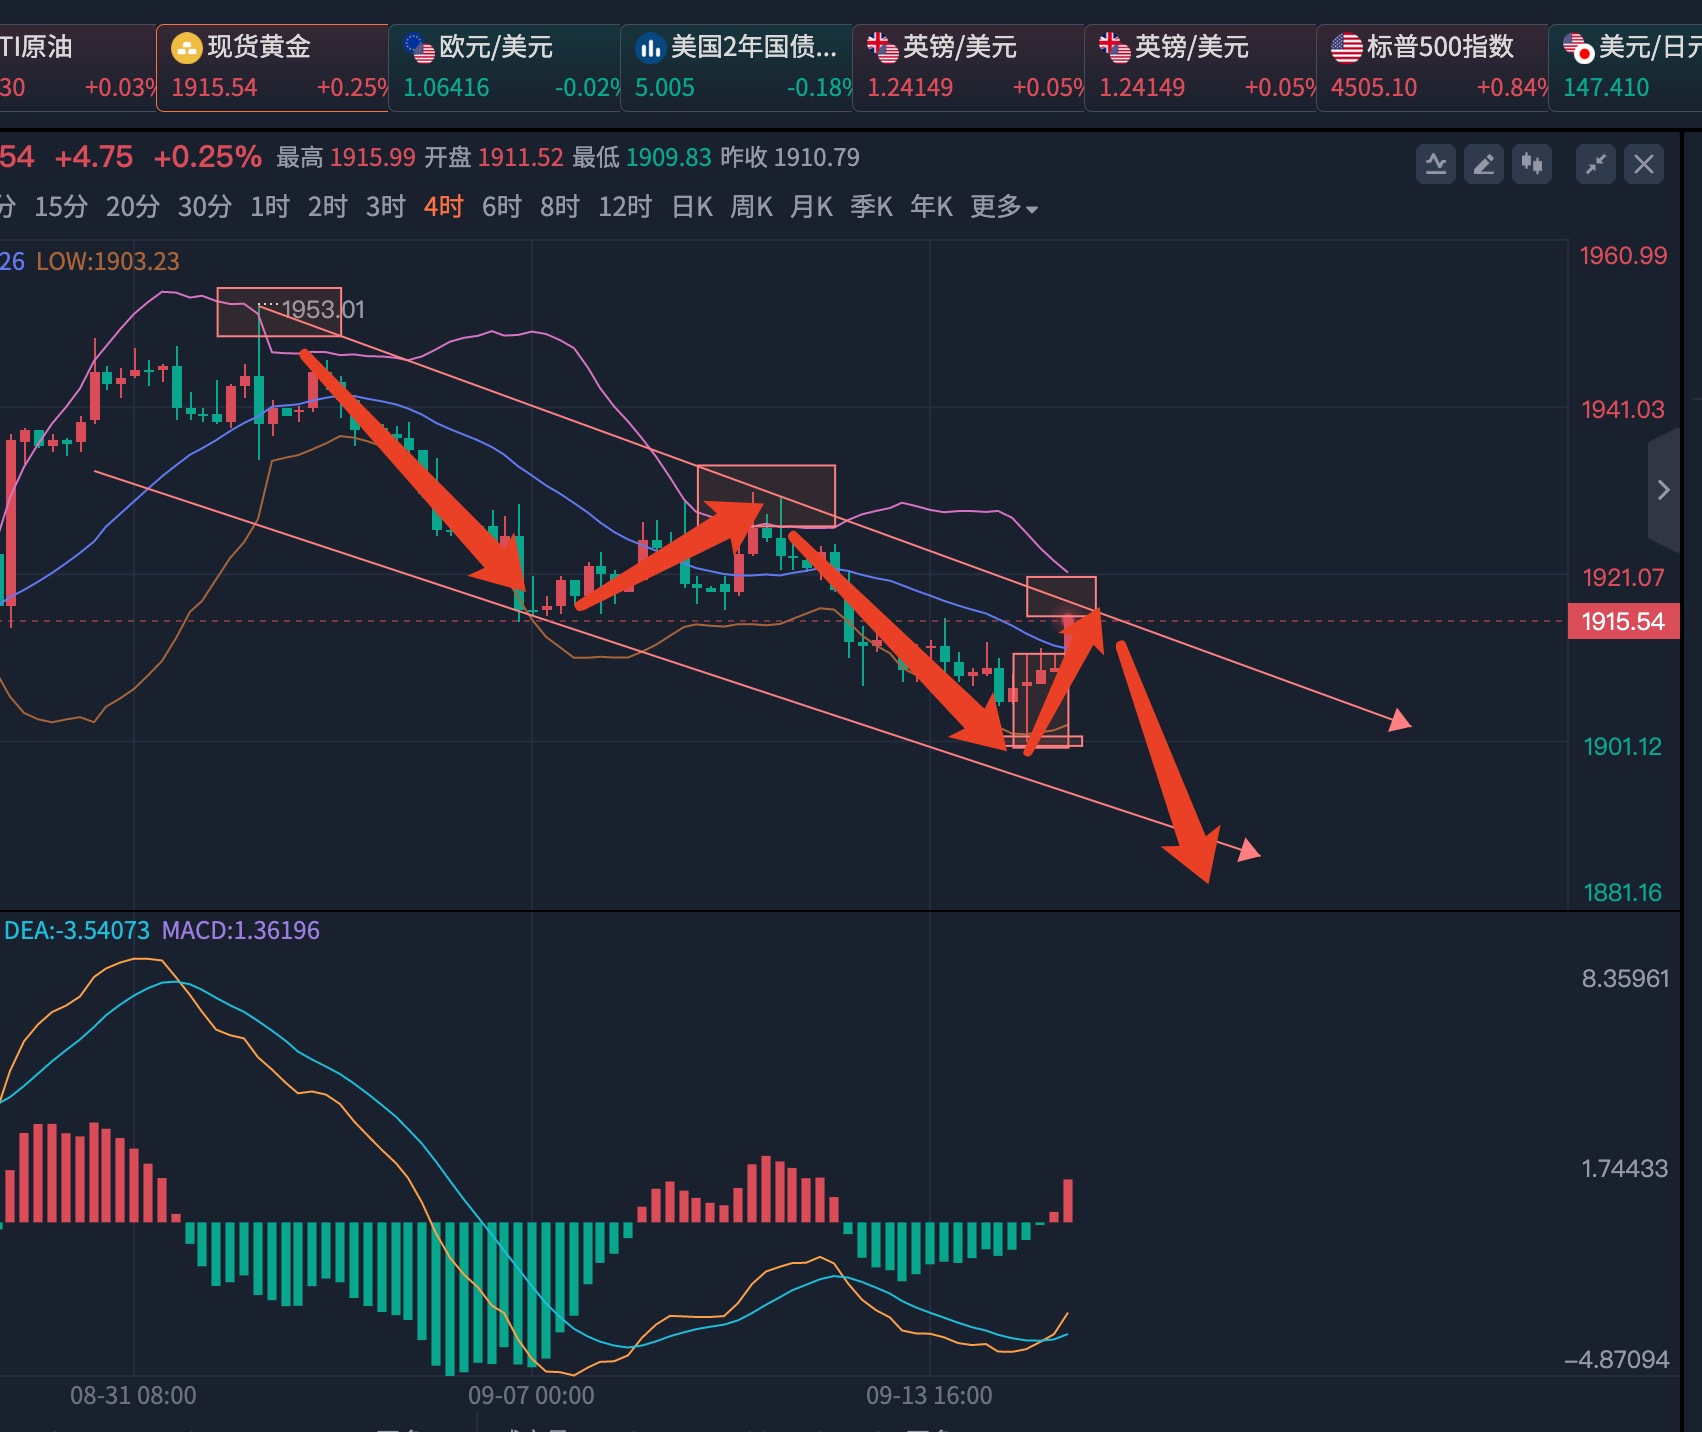This screenshot has height=1432, width=1702.
Task: Change chart style with candlestick icon
Action: click(1532, 164)
